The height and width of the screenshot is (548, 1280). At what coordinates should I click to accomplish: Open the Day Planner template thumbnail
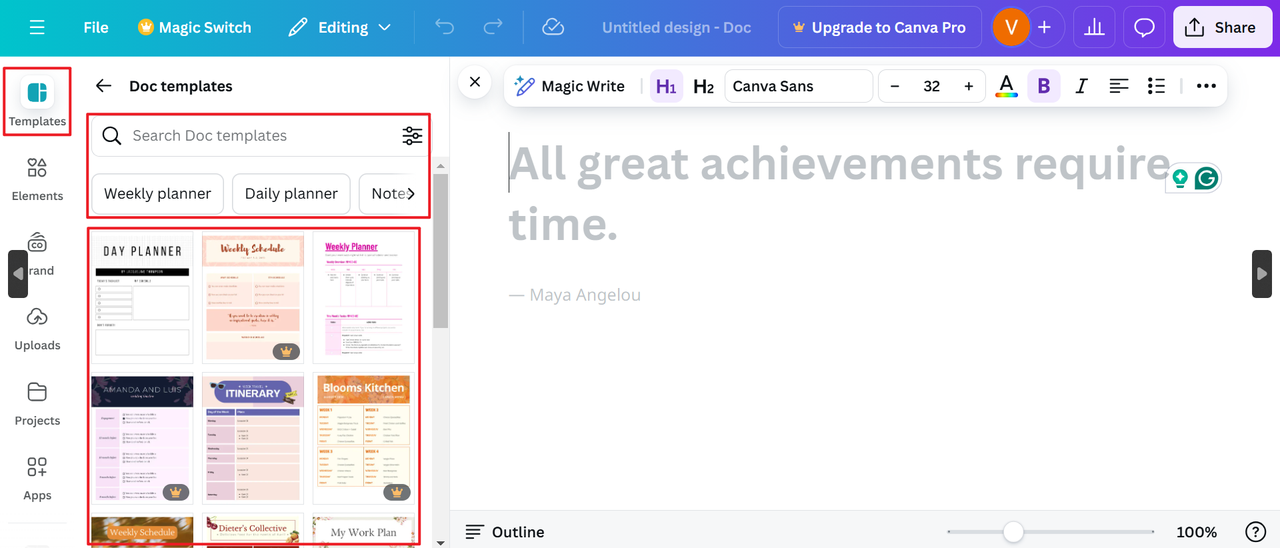click(142, 298)
